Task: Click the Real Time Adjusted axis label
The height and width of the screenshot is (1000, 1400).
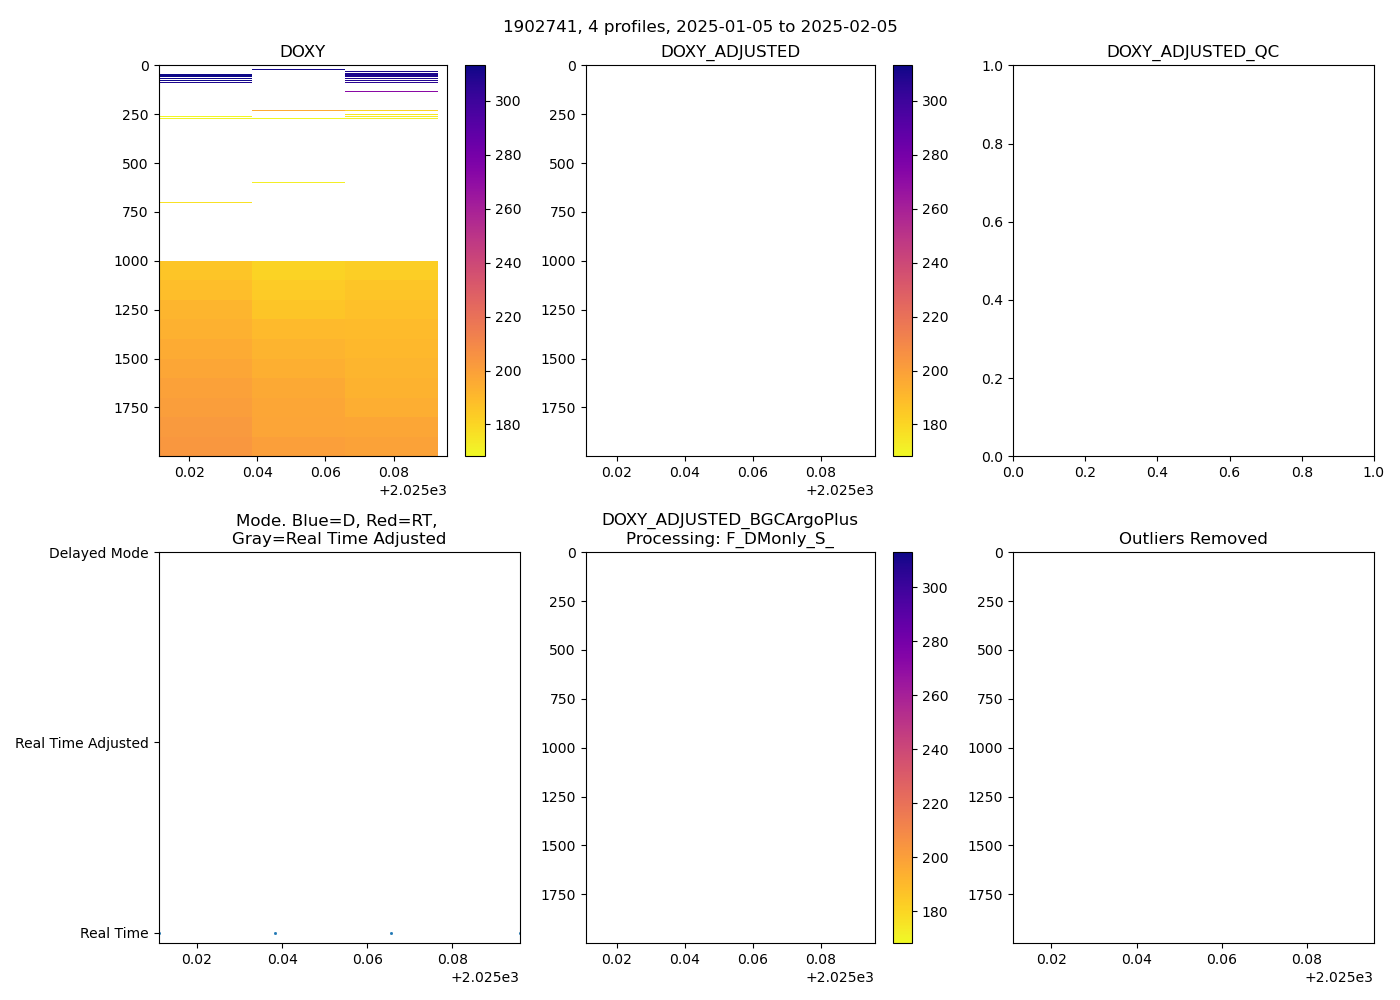Action: (x=82, y=743)
